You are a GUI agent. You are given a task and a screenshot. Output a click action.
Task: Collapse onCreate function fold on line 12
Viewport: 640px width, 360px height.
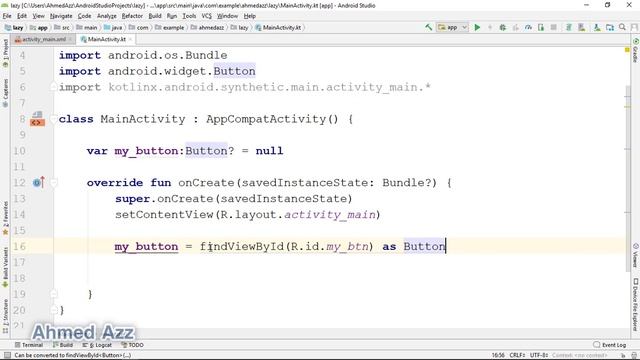point(53,182)
